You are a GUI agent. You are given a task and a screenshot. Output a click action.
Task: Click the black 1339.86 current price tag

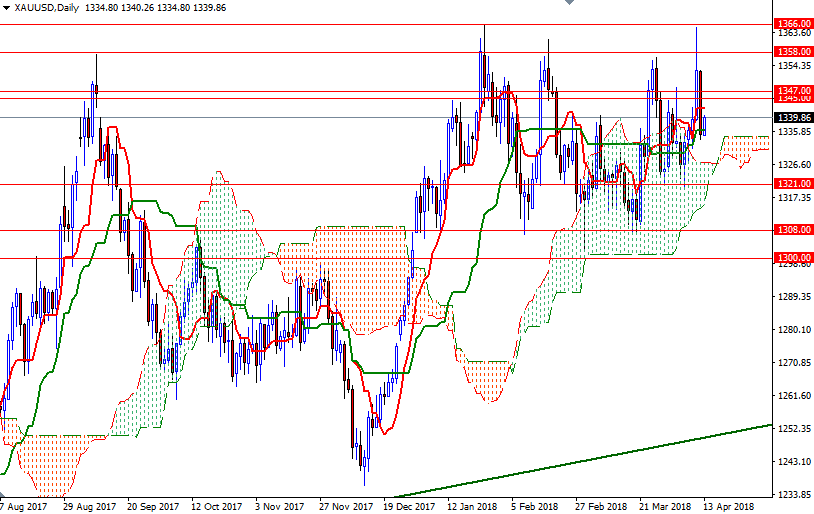coord(793,117)
